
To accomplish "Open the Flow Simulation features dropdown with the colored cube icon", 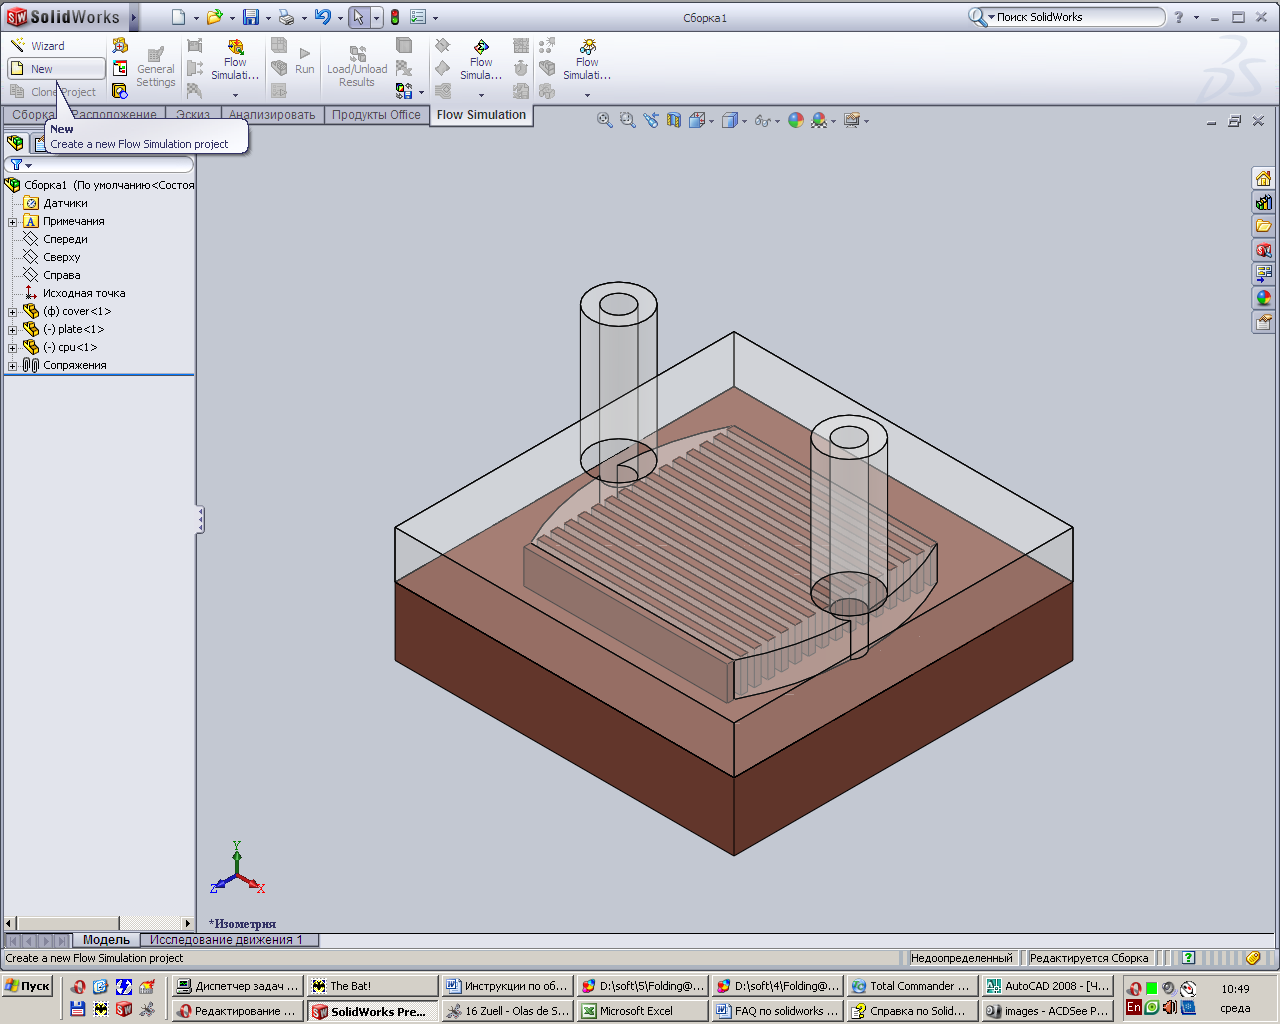I will 235,68.
